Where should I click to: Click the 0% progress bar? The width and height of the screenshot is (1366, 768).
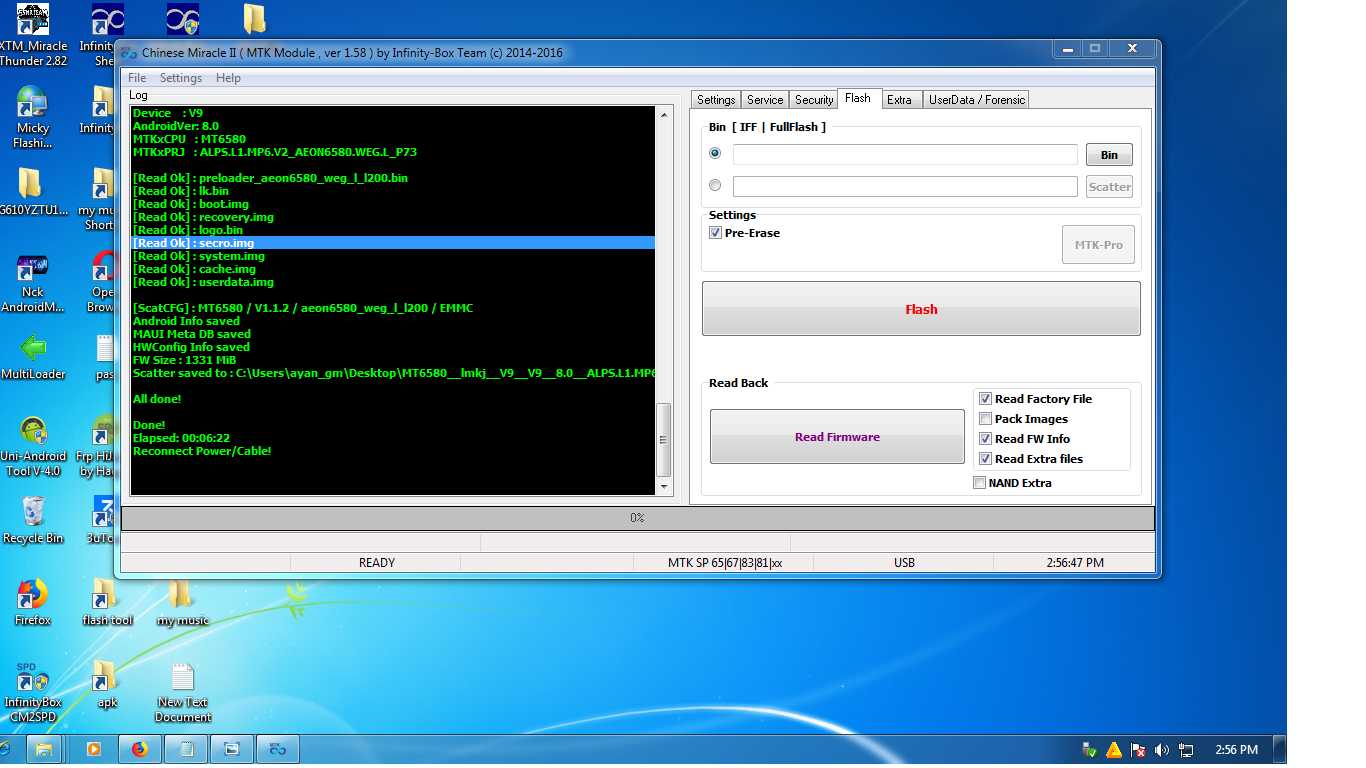tap(637, 518)
